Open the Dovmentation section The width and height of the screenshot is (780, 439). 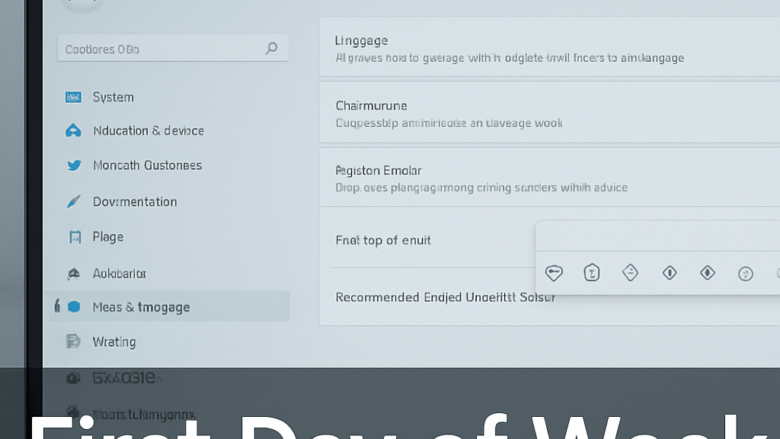click(135, 201)
